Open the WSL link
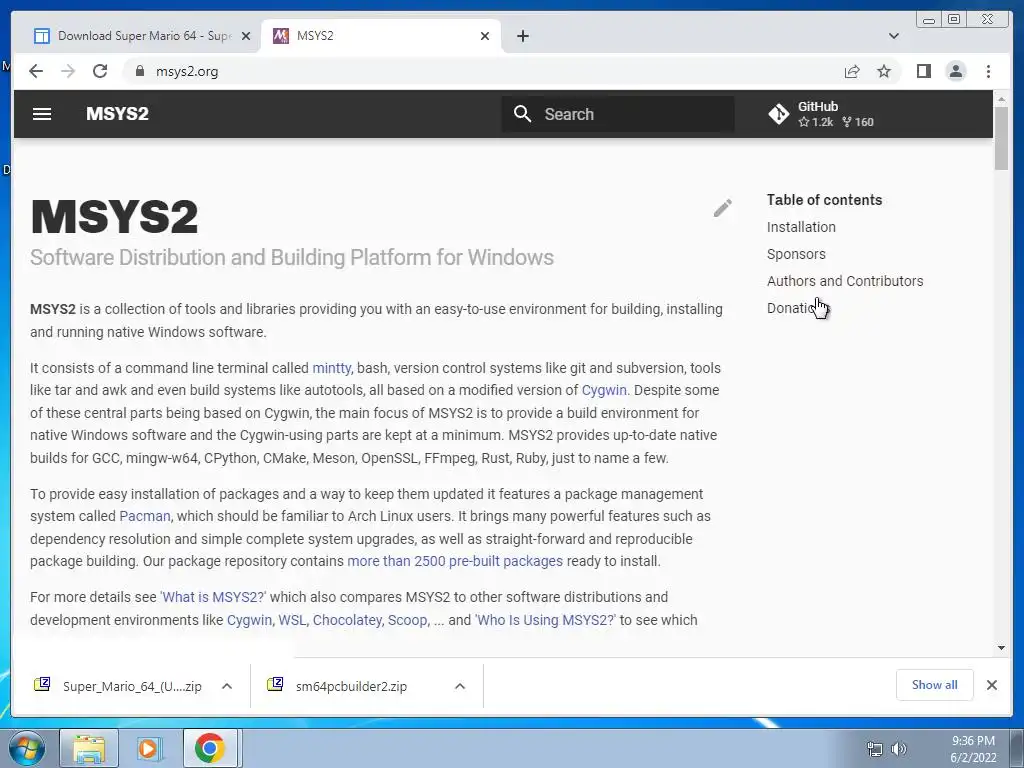 click(292, 620)
